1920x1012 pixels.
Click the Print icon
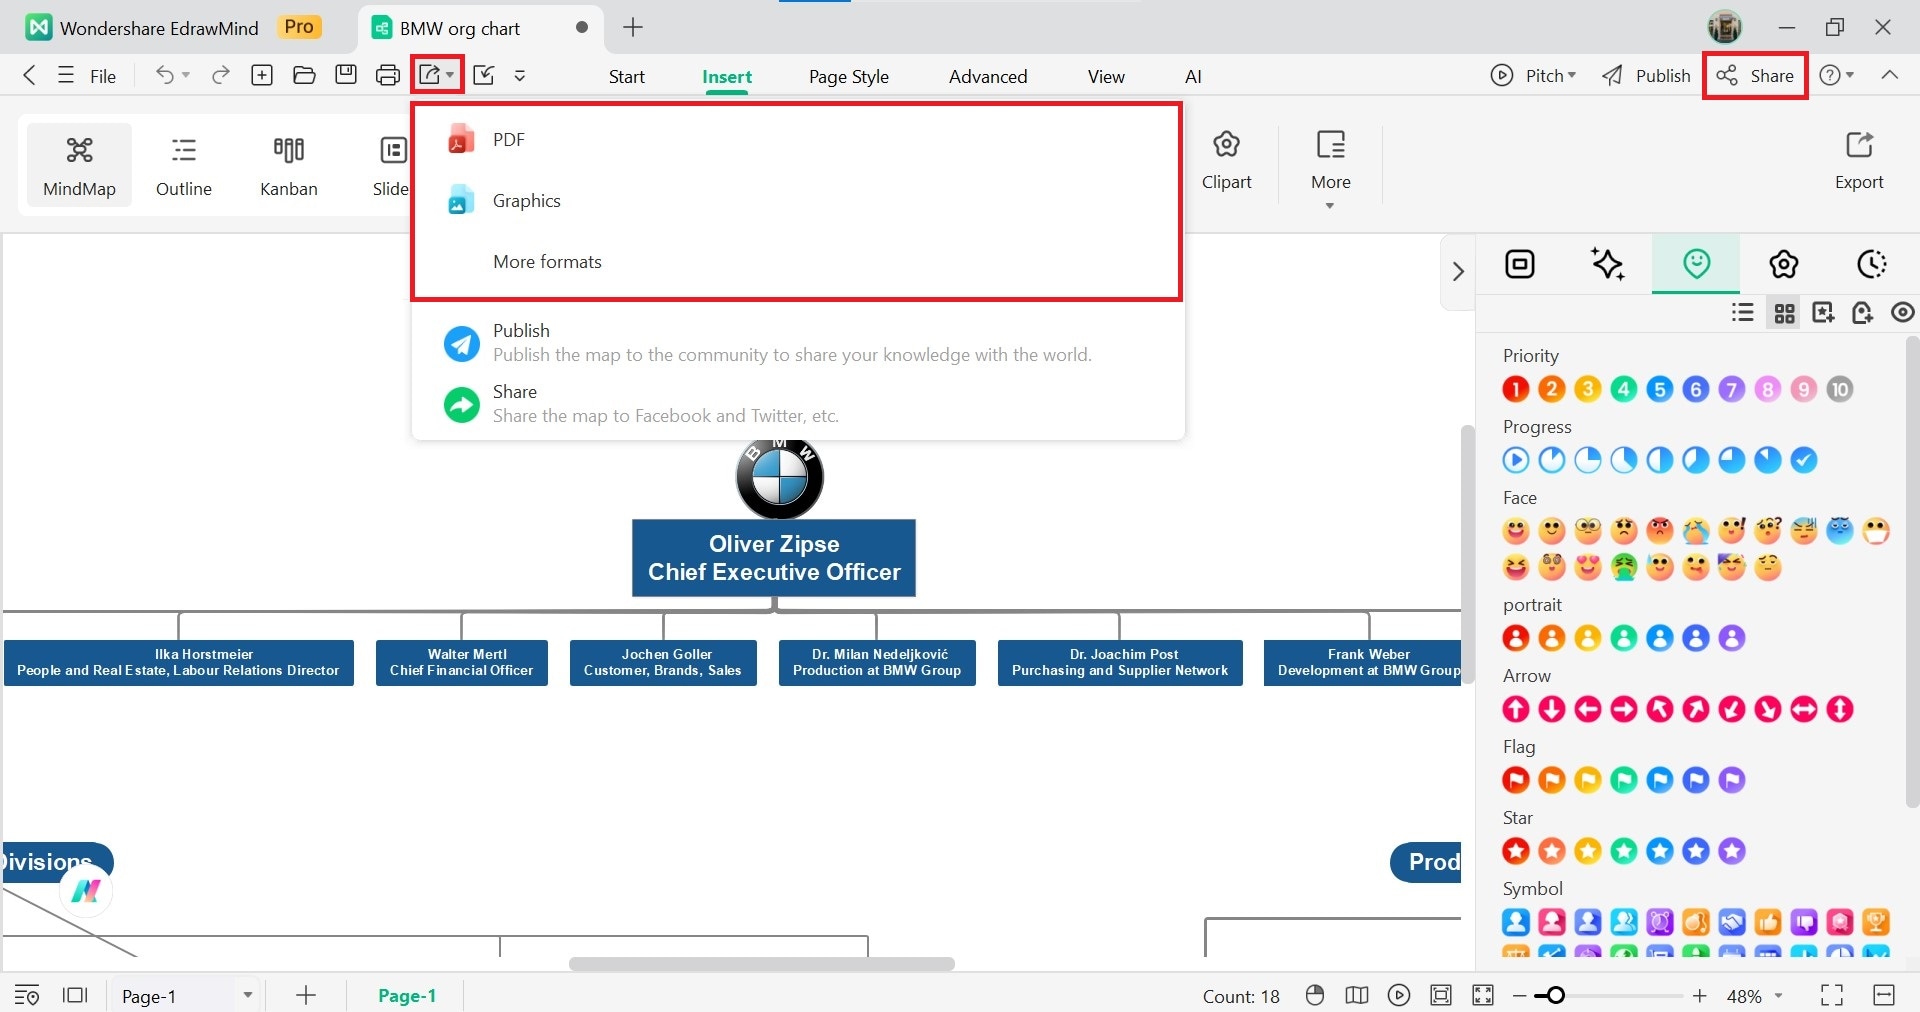click(388, 75)
